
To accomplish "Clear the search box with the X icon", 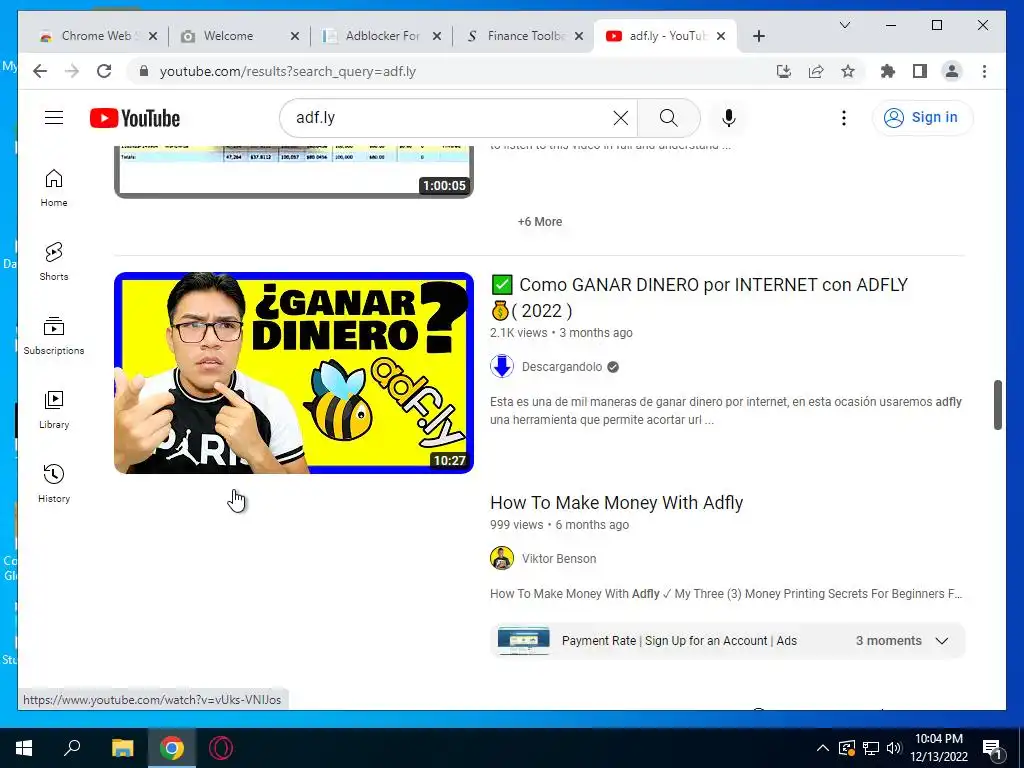I will (620, 118).
